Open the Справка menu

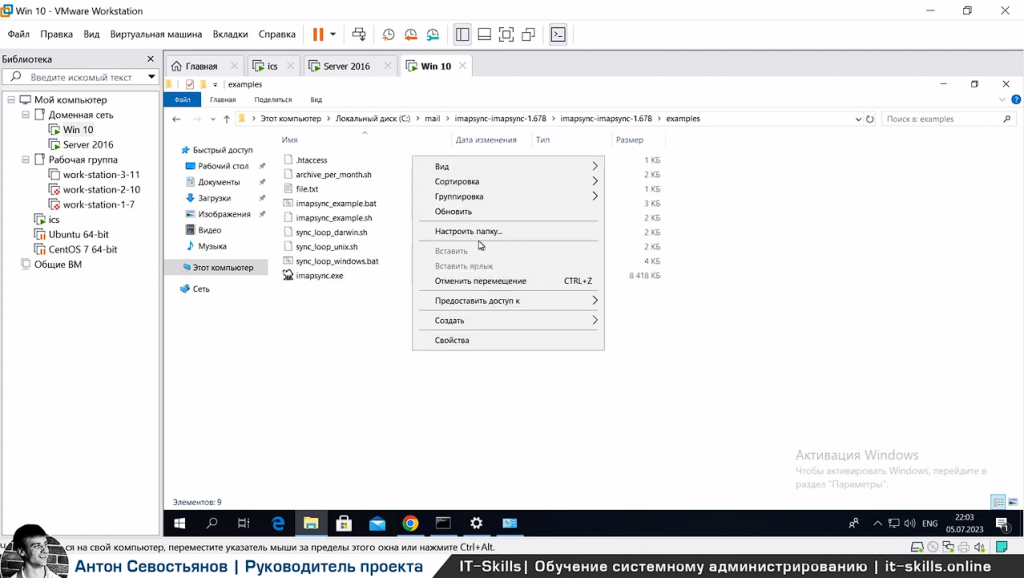[277, 34]
